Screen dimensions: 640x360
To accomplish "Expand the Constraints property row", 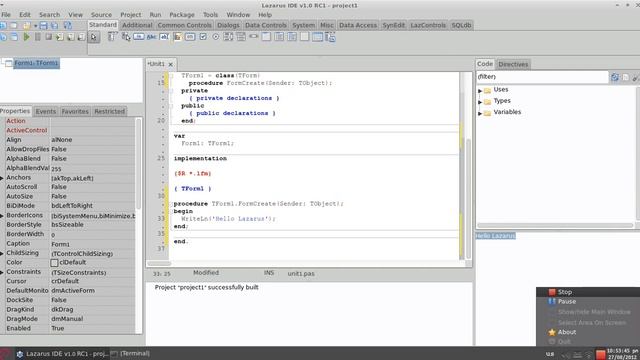I will pyautogui.click(x=2, y=272).
